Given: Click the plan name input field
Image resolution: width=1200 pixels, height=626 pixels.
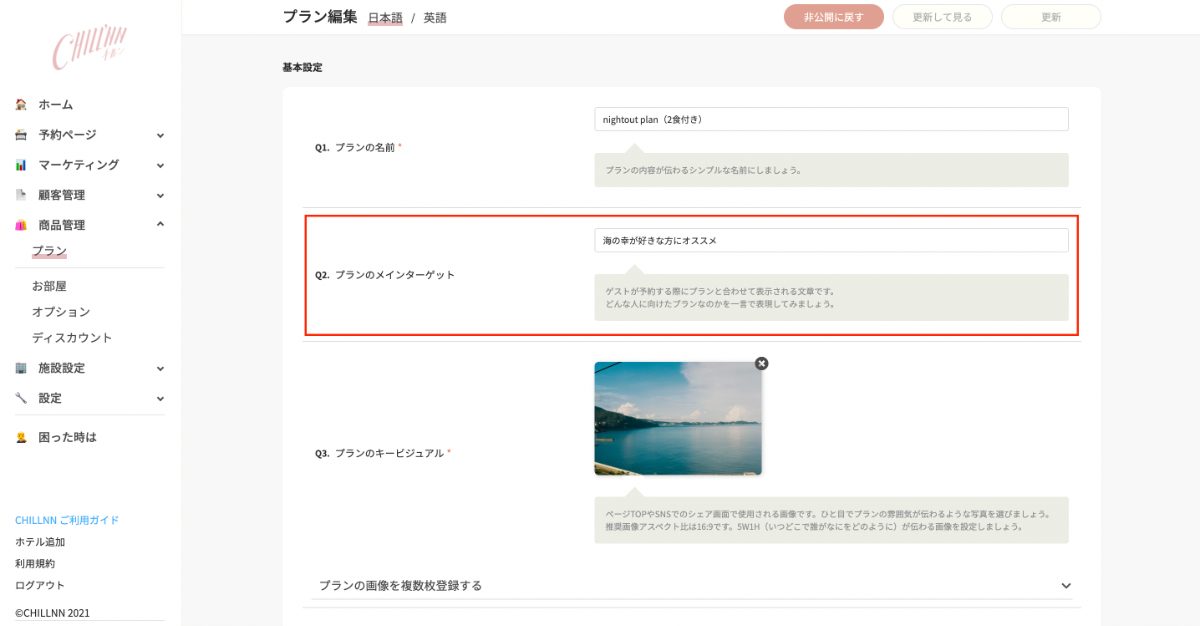Looking at the screenshot, I should 830,120.
